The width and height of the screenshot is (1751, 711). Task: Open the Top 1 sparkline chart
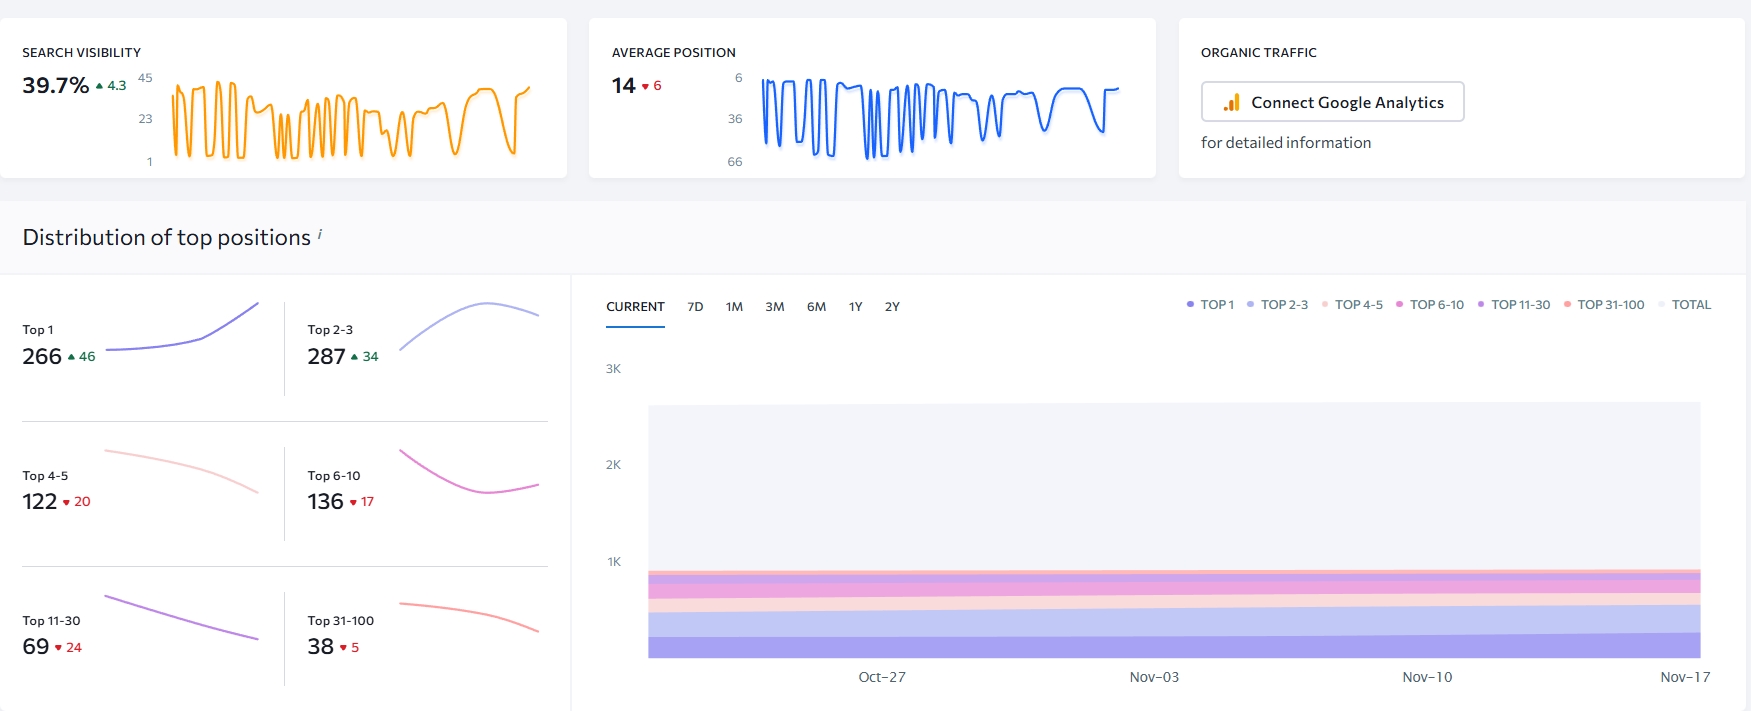(x=182, y=328)
